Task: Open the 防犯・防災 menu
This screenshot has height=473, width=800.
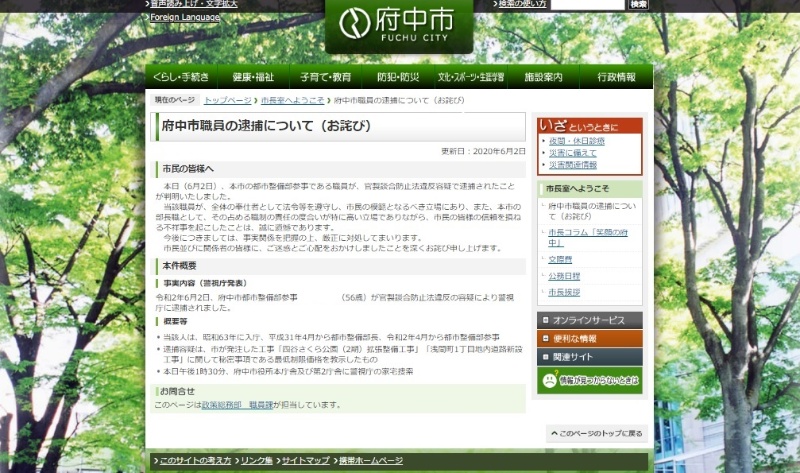Action: [398, 77]
